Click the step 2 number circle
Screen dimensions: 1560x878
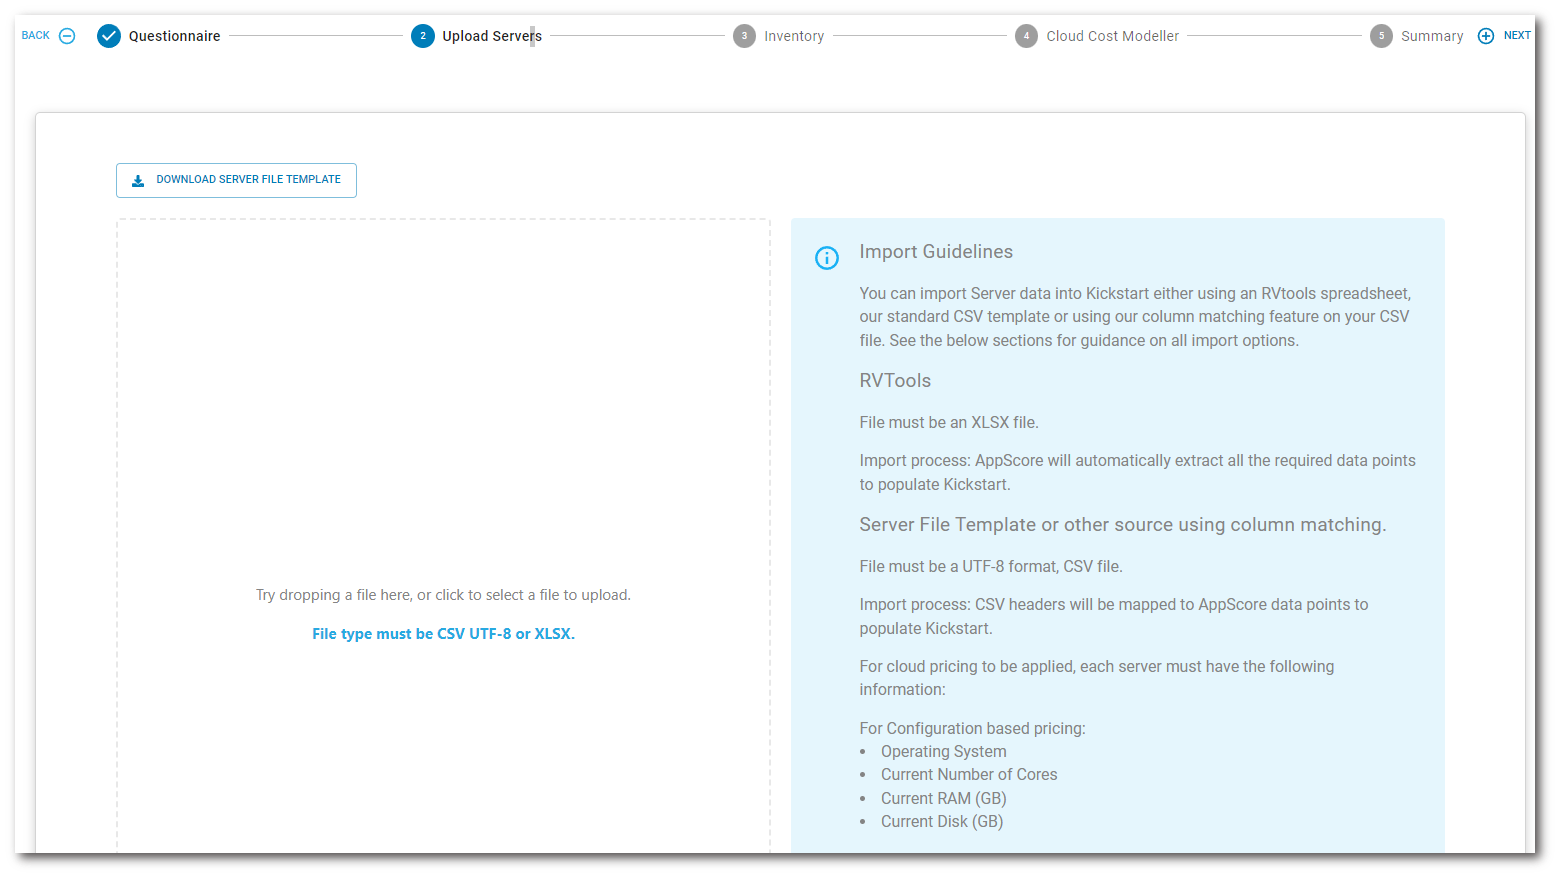[x=423, y=36]
